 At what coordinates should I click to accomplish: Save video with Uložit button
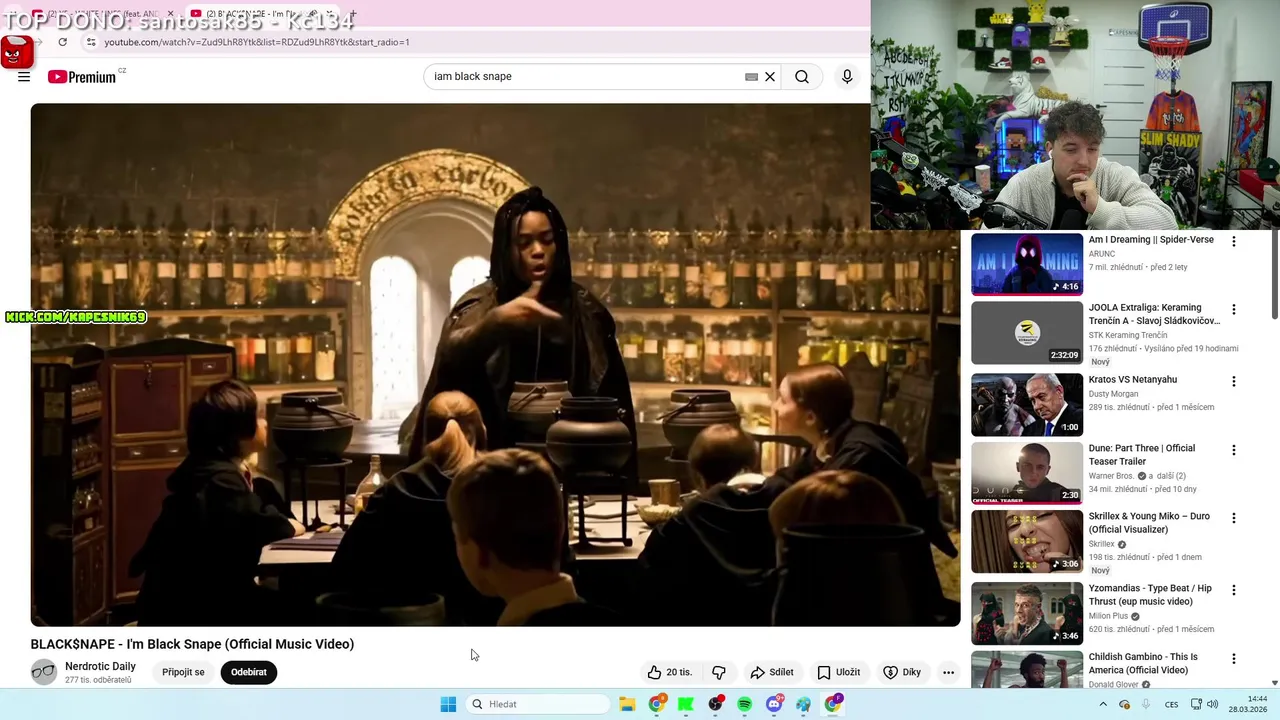coord(838,672)
